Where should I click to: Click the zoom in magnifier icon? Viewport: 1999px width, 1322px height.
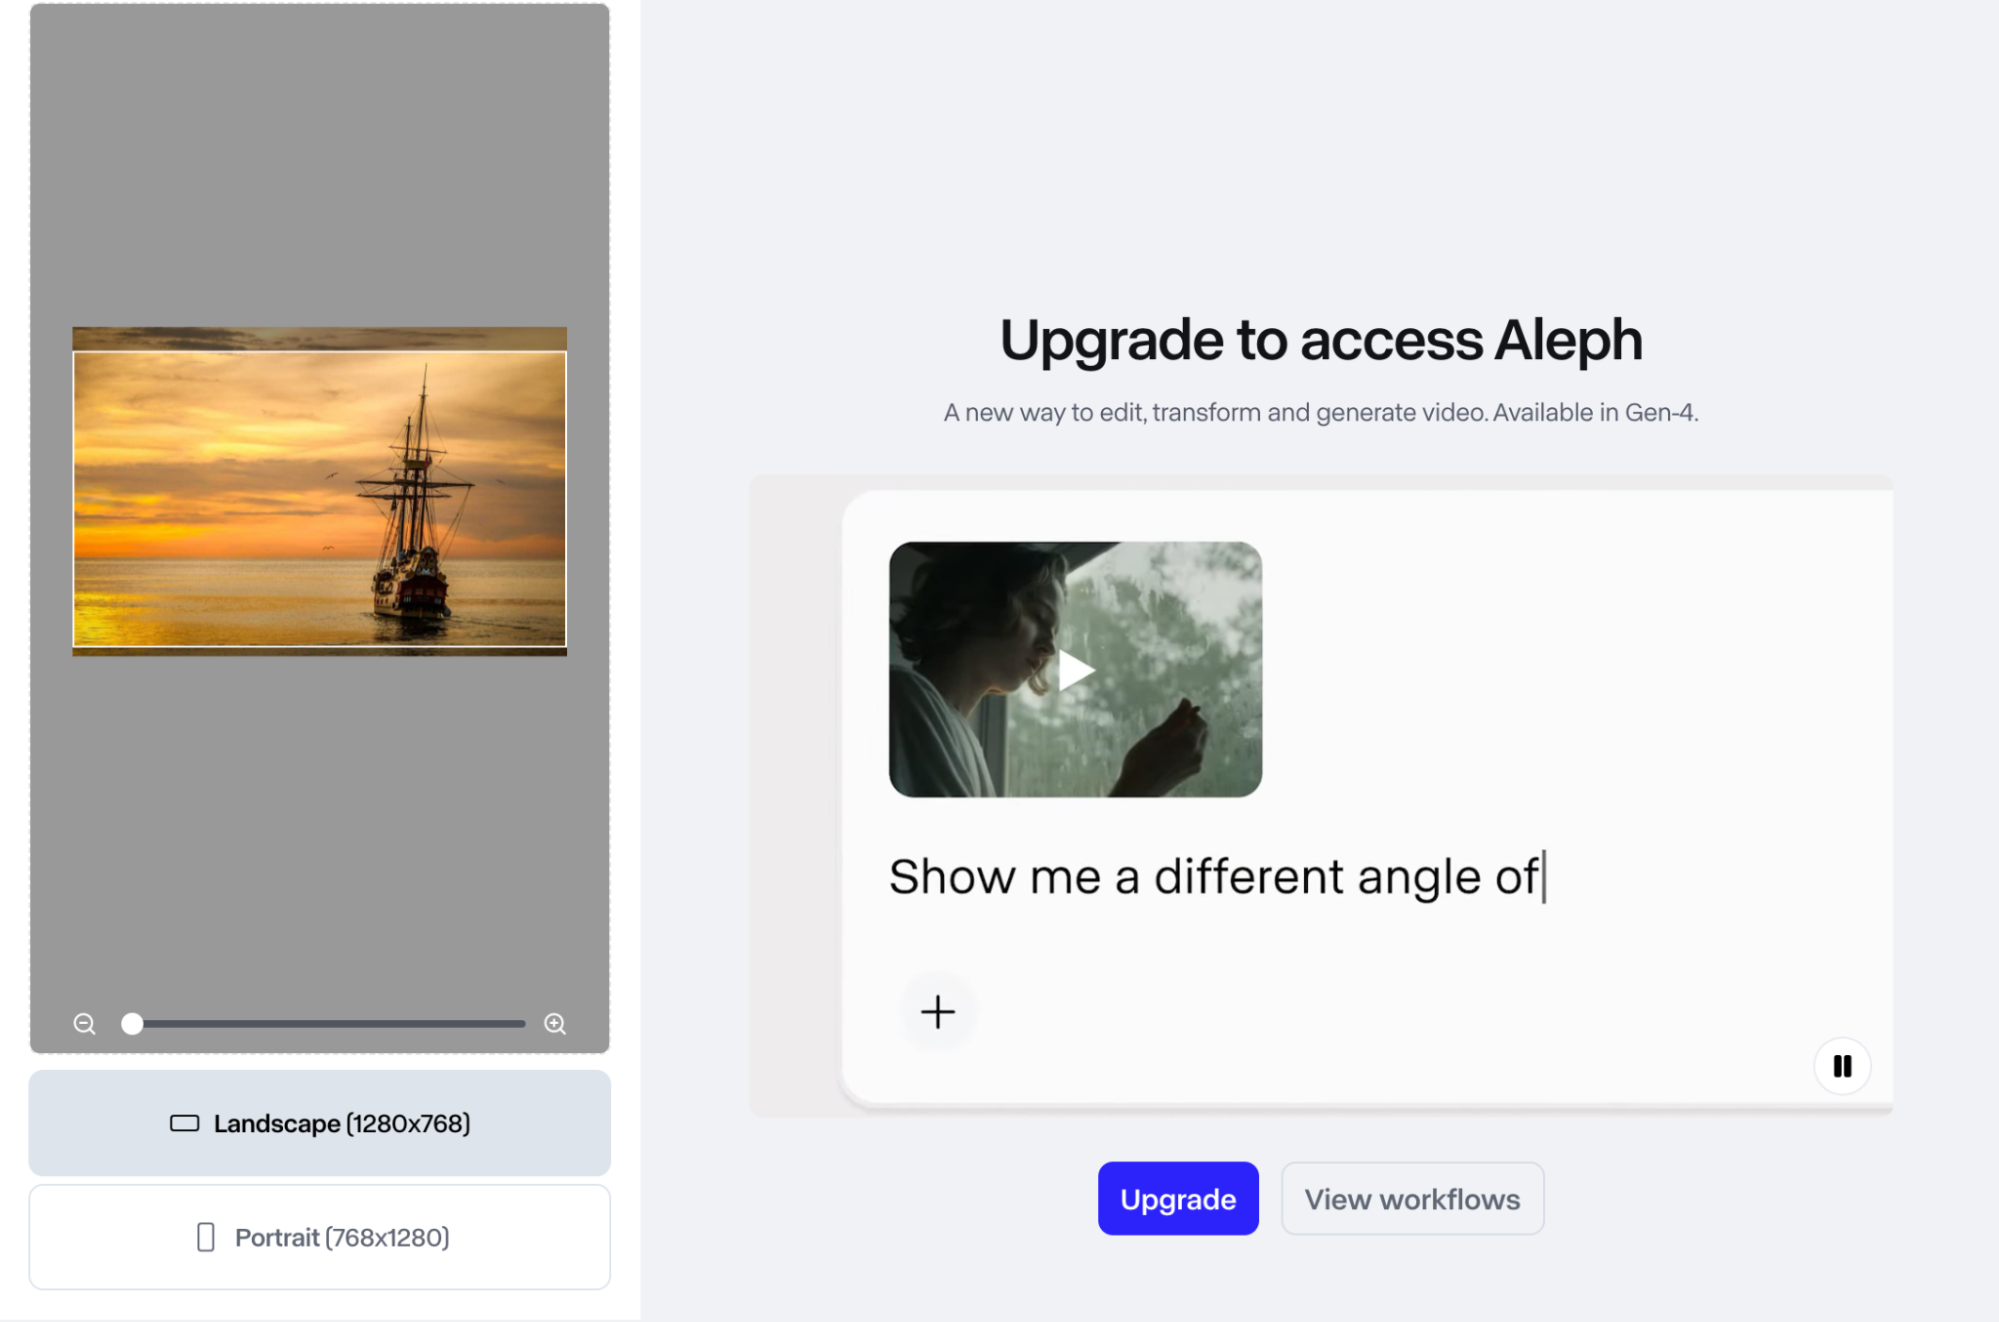[555, 1024]
